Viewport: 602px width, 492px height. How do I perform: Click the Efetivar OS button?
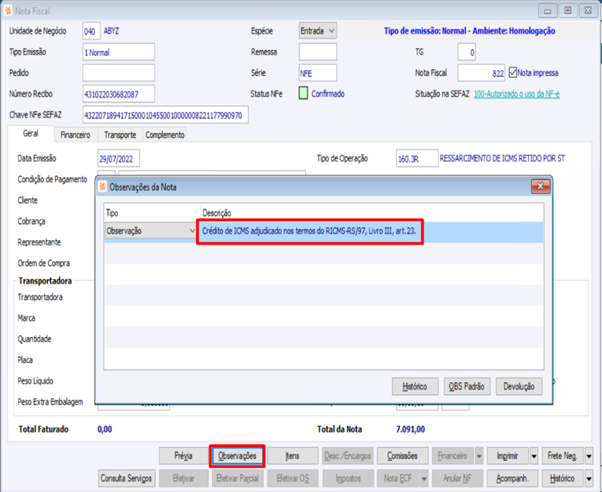[293, 479]
